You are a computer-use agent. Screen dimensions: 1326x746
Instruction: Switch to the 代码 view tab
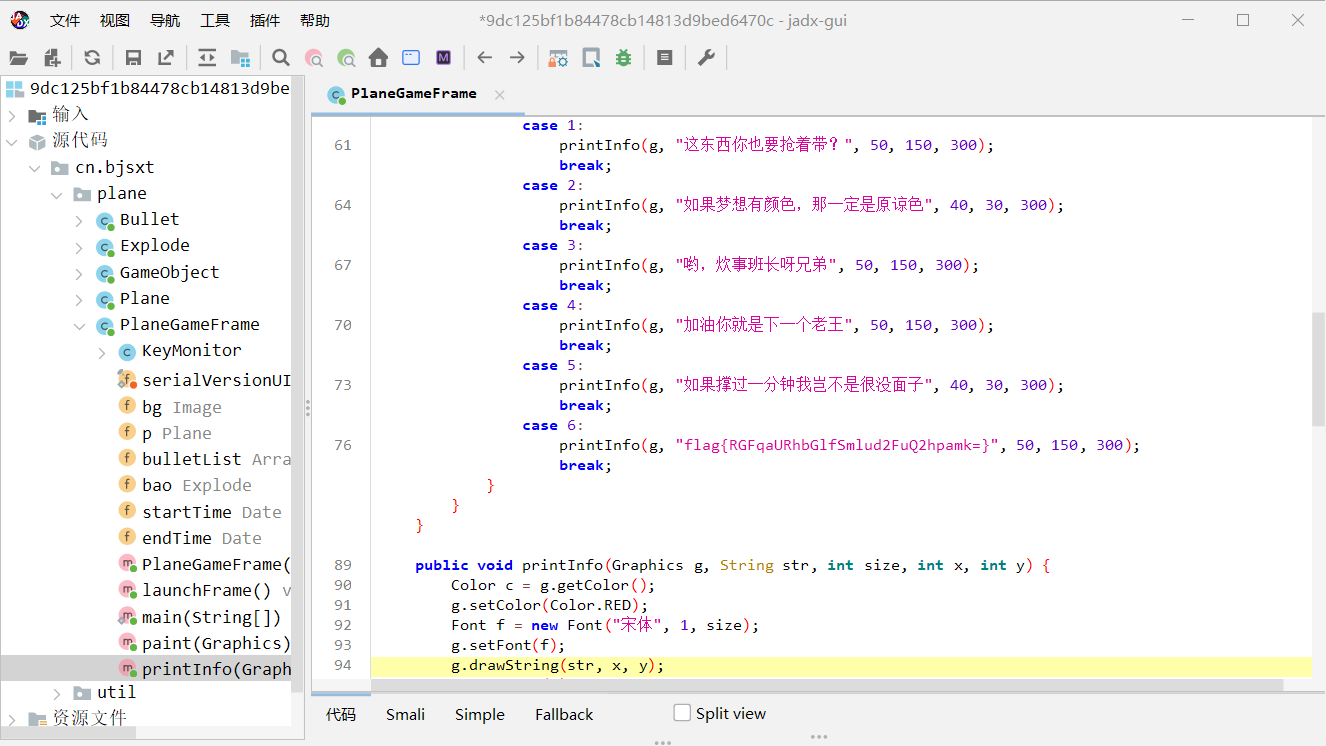(x=341, y=714)
